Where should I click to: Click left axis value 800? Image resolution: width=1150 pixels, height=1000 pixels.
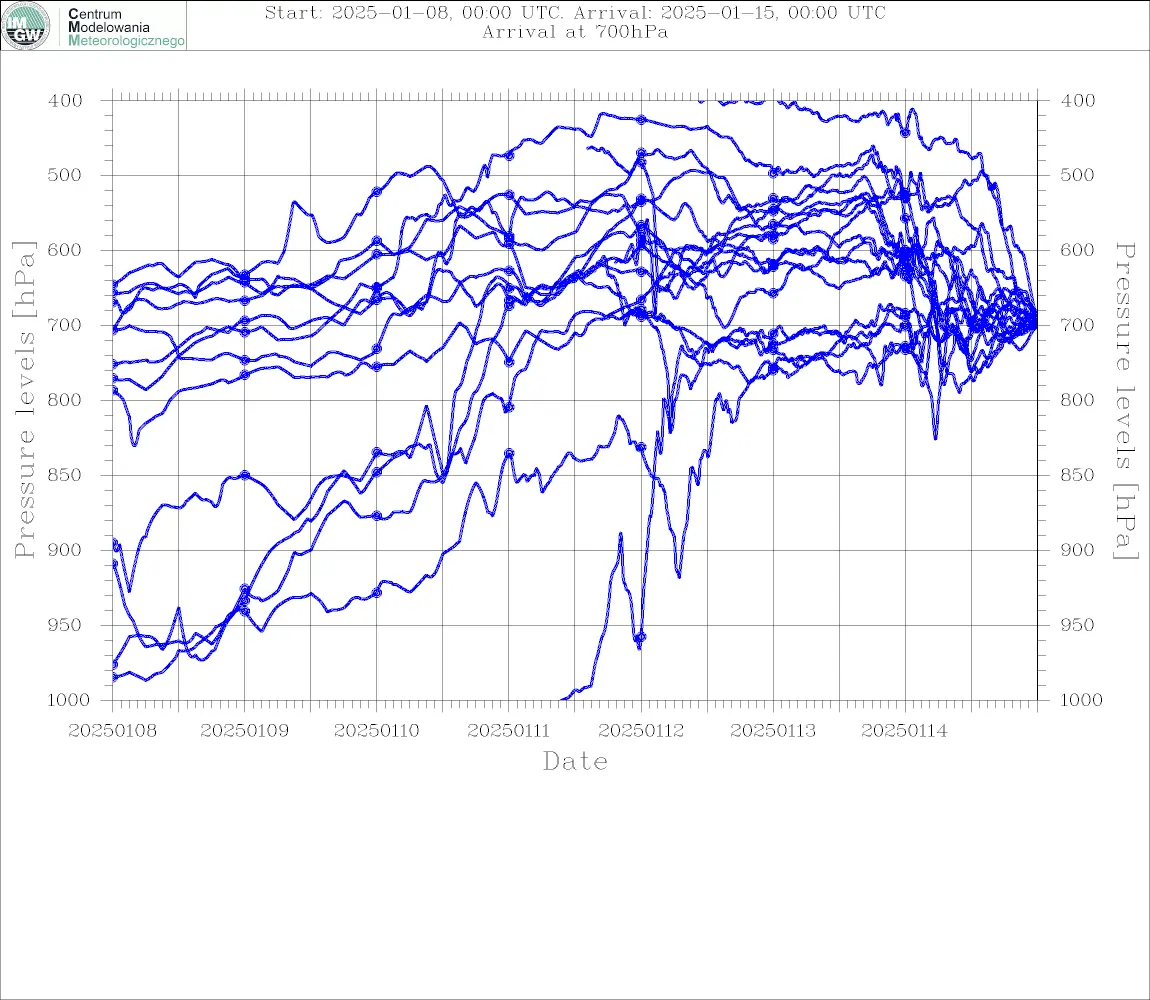click(x=65, y=400)
